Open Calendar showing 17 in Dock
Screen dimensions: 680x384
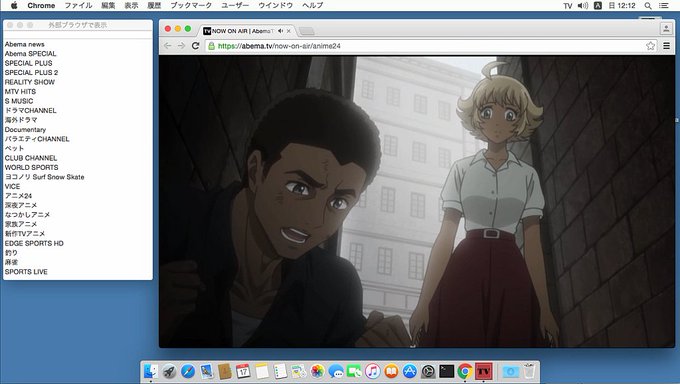243,371
